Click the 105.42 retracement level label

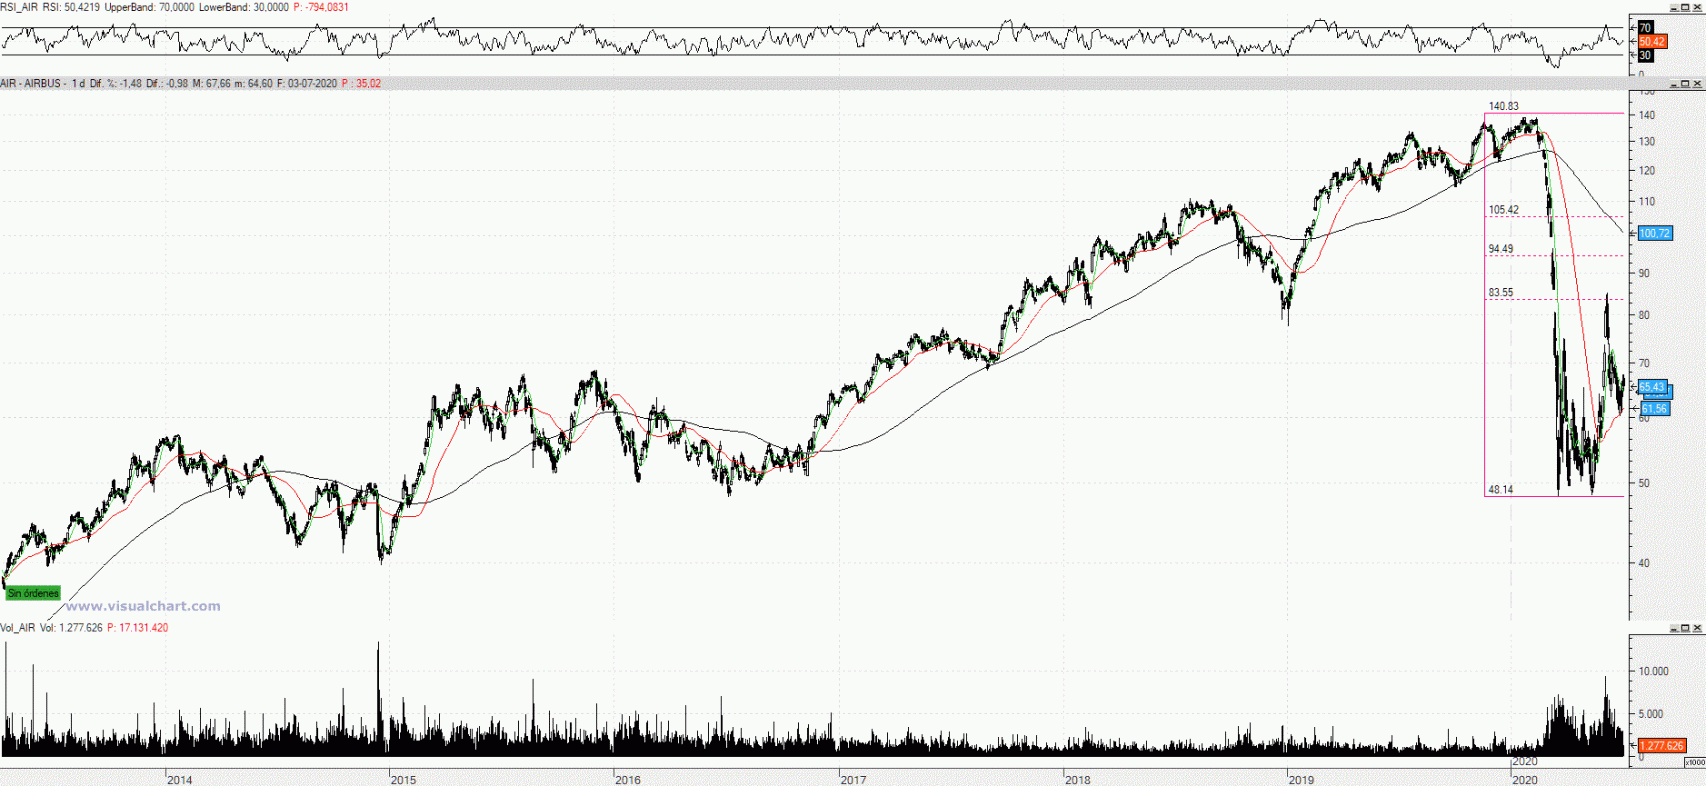(x=1503, y=210)
